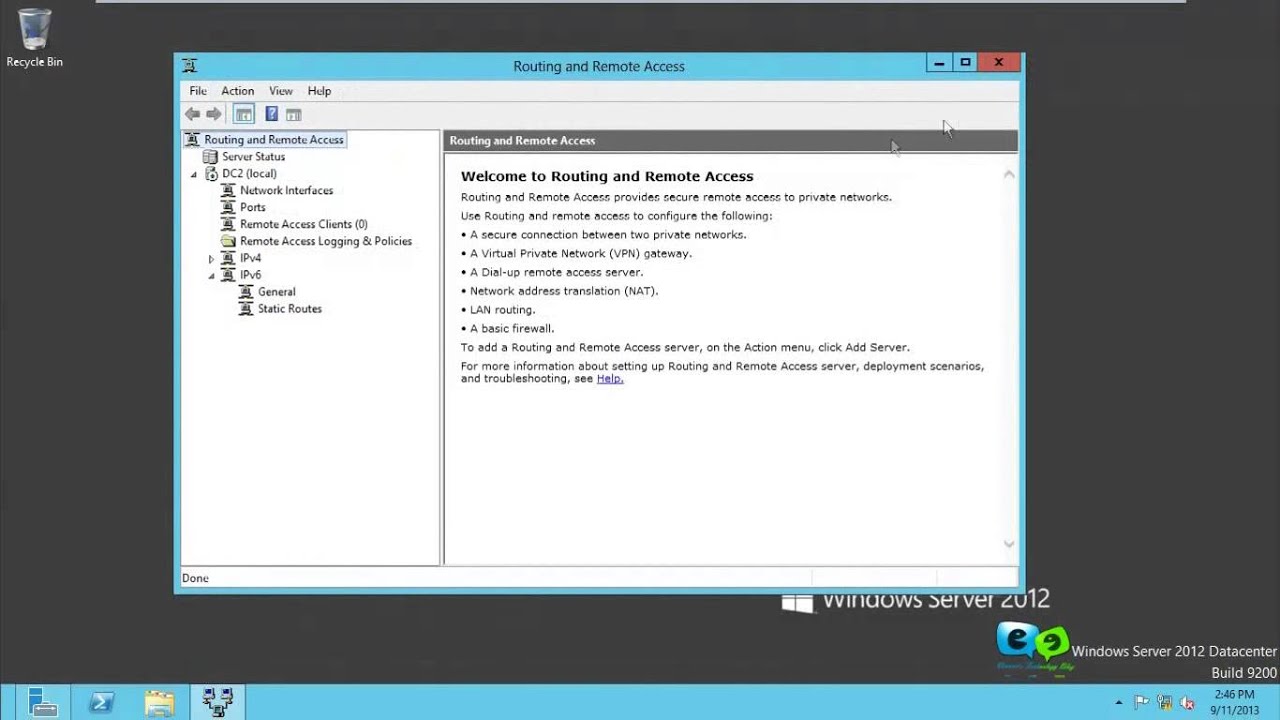
Task: Click the scroll up arrow in the welcome pane
Action: coord(1009,174)
